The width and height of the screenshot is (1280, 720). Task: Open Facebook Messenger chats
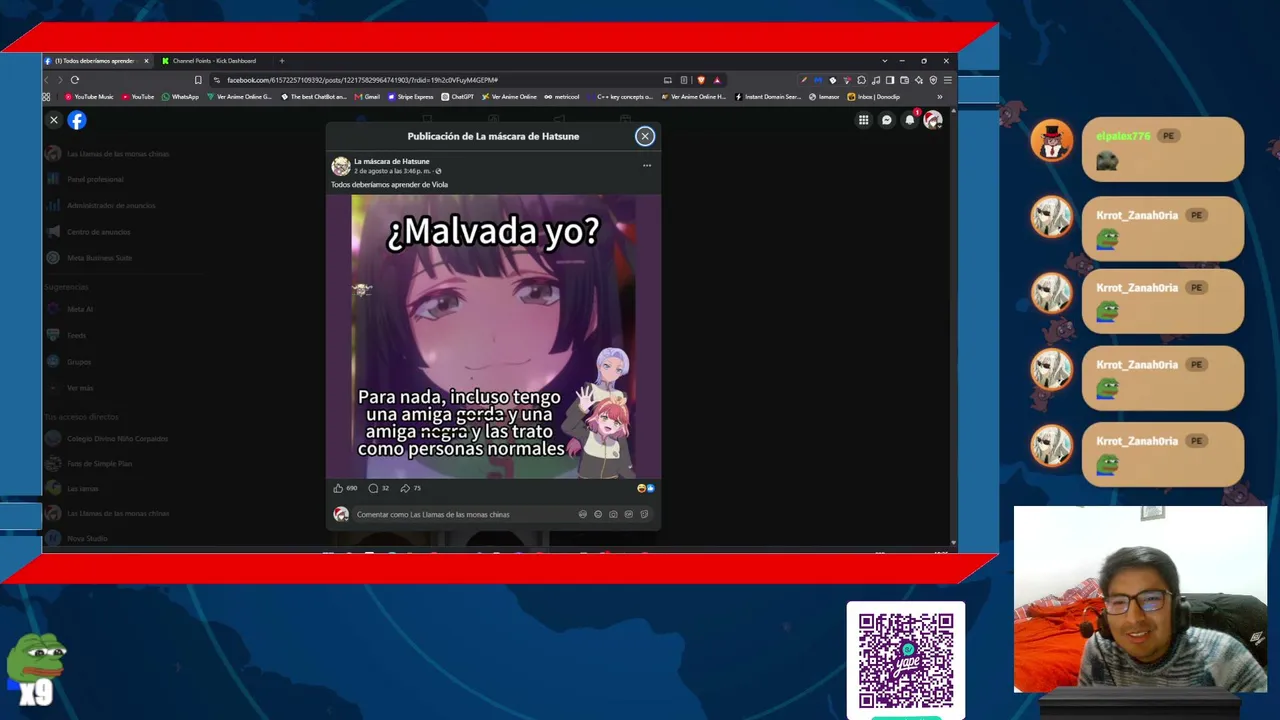pos(886,120)
